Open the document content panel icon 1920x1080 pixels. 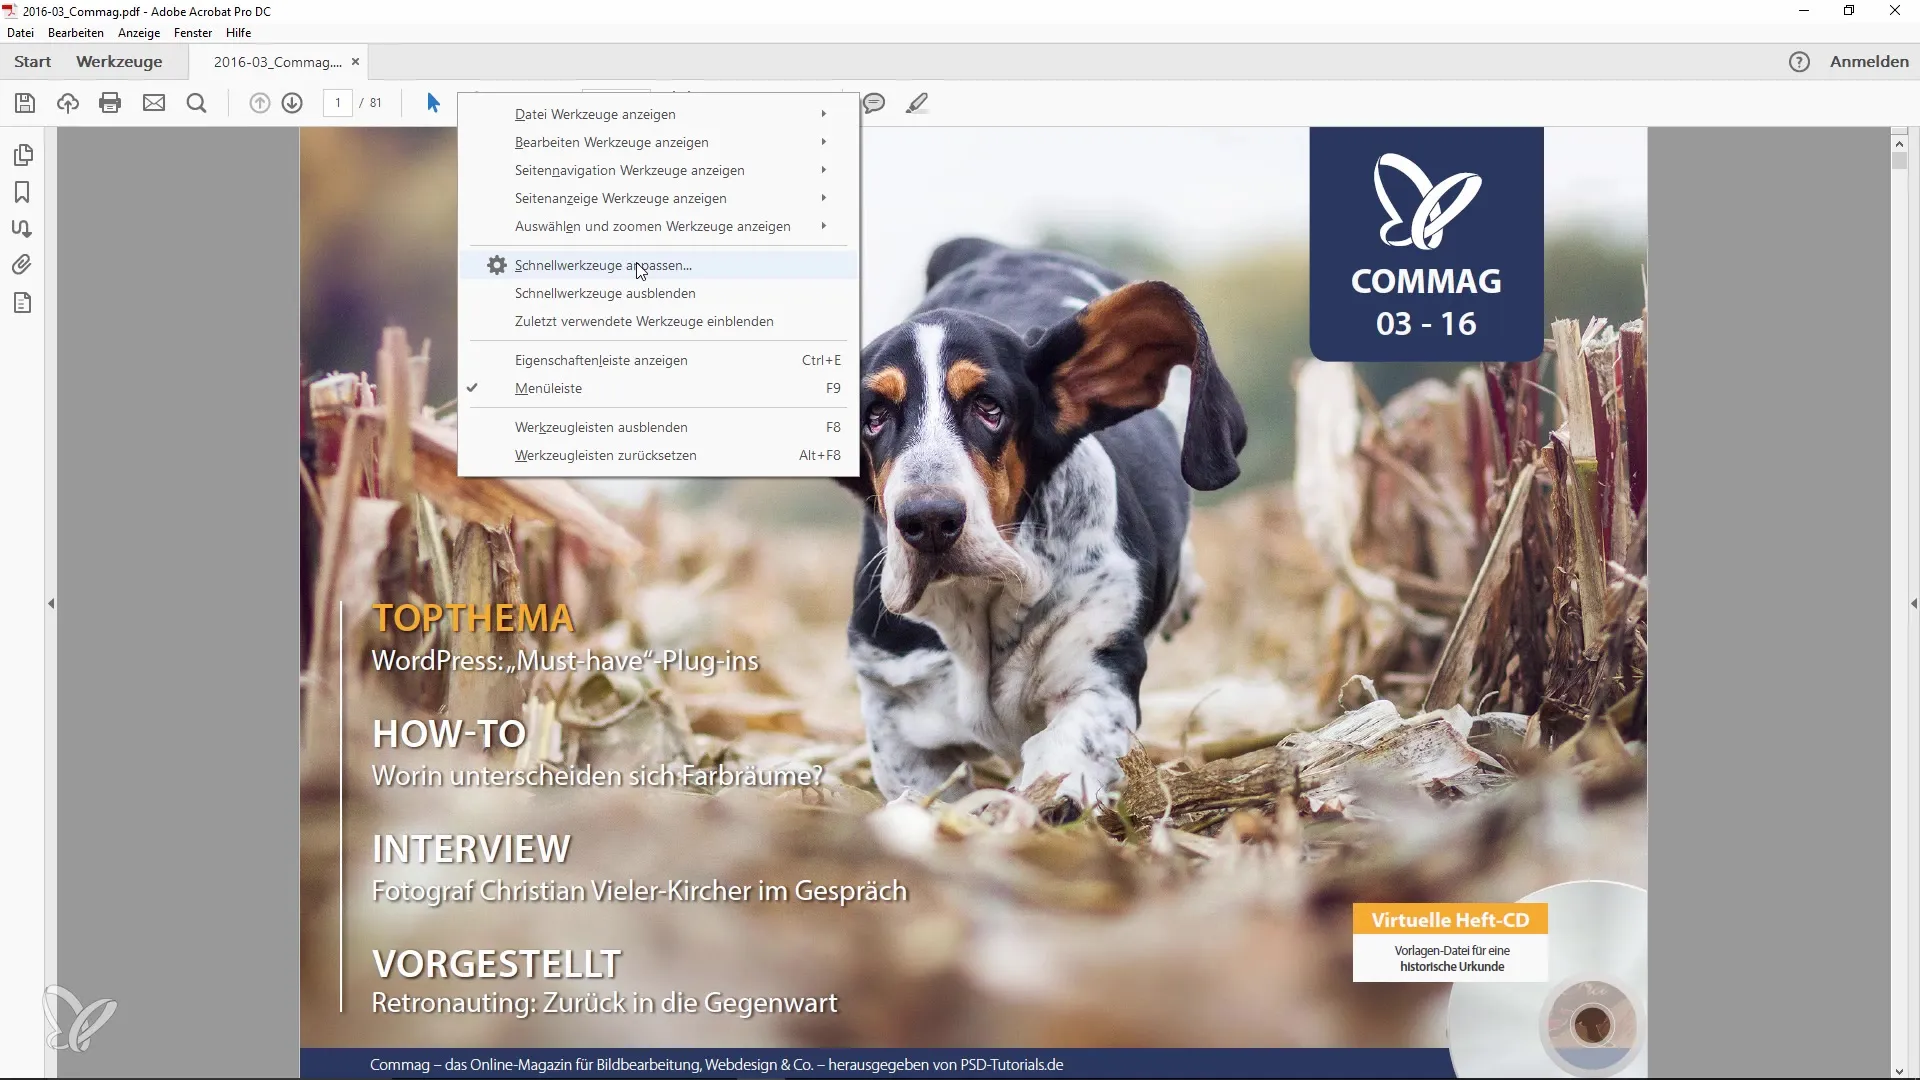click(x=22, y=303)
